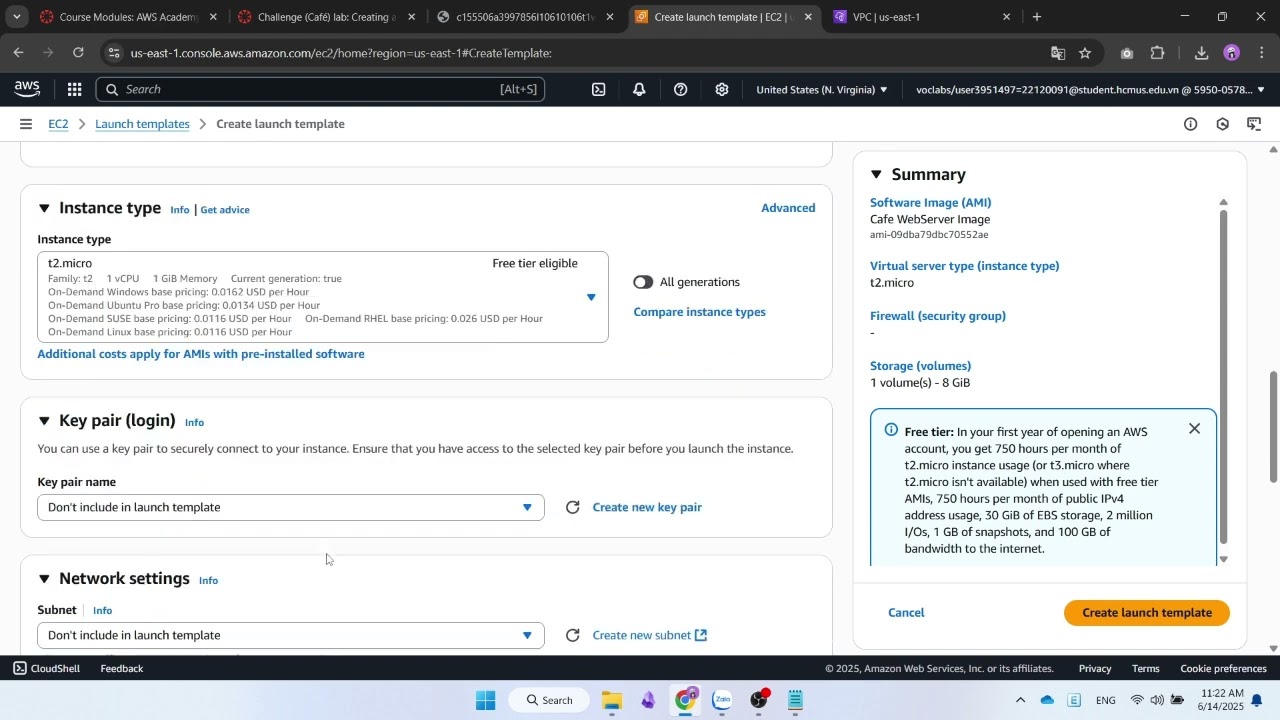Dismiss the Free tier info box

point(1194,429)
